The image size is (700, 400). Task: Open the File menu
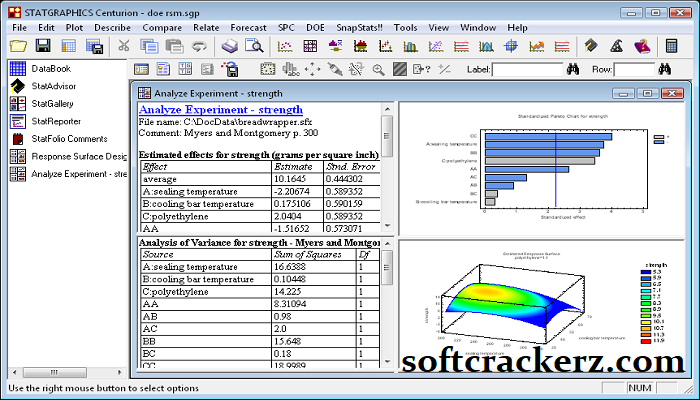click(19, 28)
